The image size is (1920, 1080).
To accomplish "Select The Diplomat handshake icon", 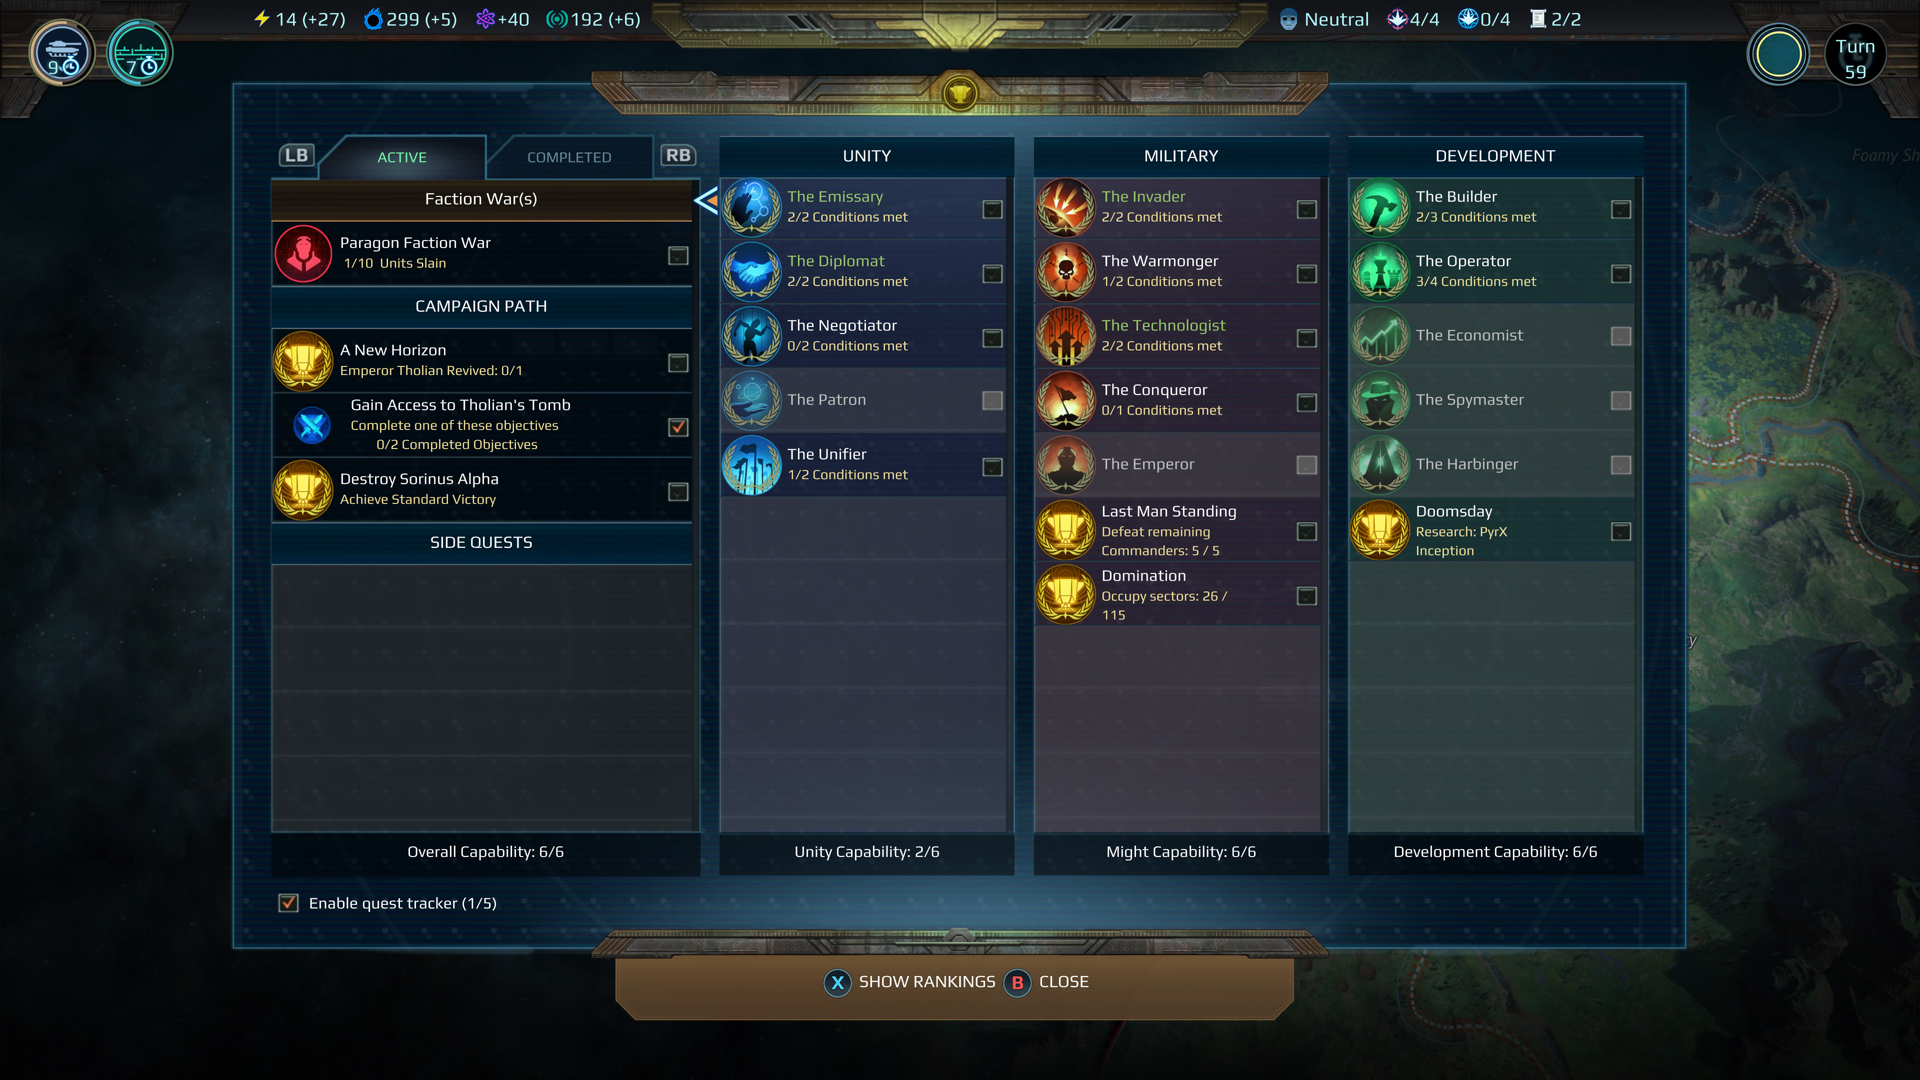I will pyautogui.click(x=752, y=272).
